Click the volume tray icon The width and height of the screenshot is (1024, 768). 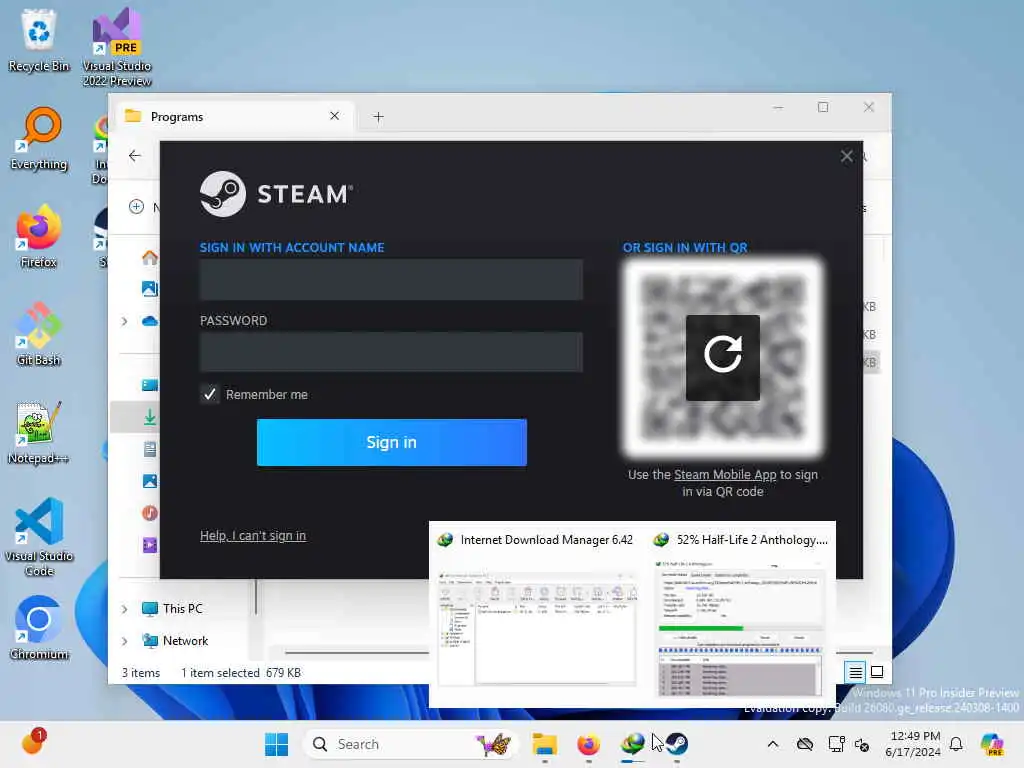pos(862,745)
